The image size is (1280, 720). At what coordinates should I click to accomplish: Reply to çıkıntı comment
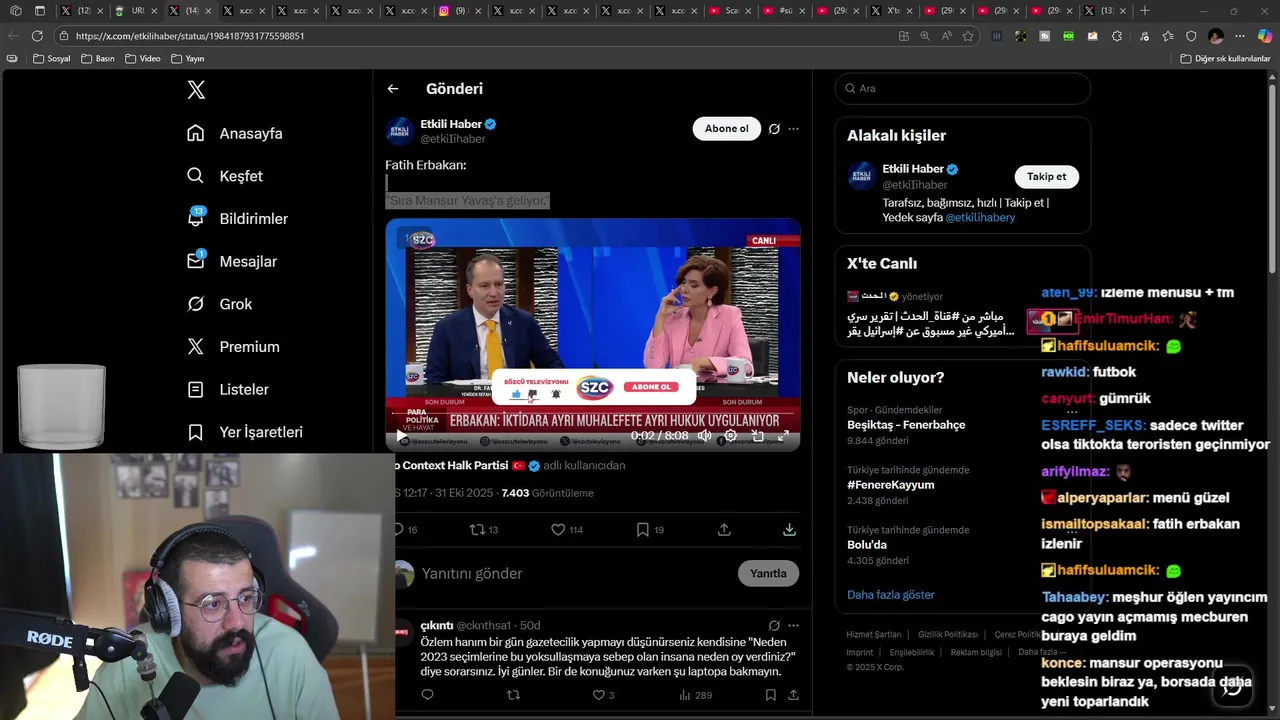tap(428, 695)
